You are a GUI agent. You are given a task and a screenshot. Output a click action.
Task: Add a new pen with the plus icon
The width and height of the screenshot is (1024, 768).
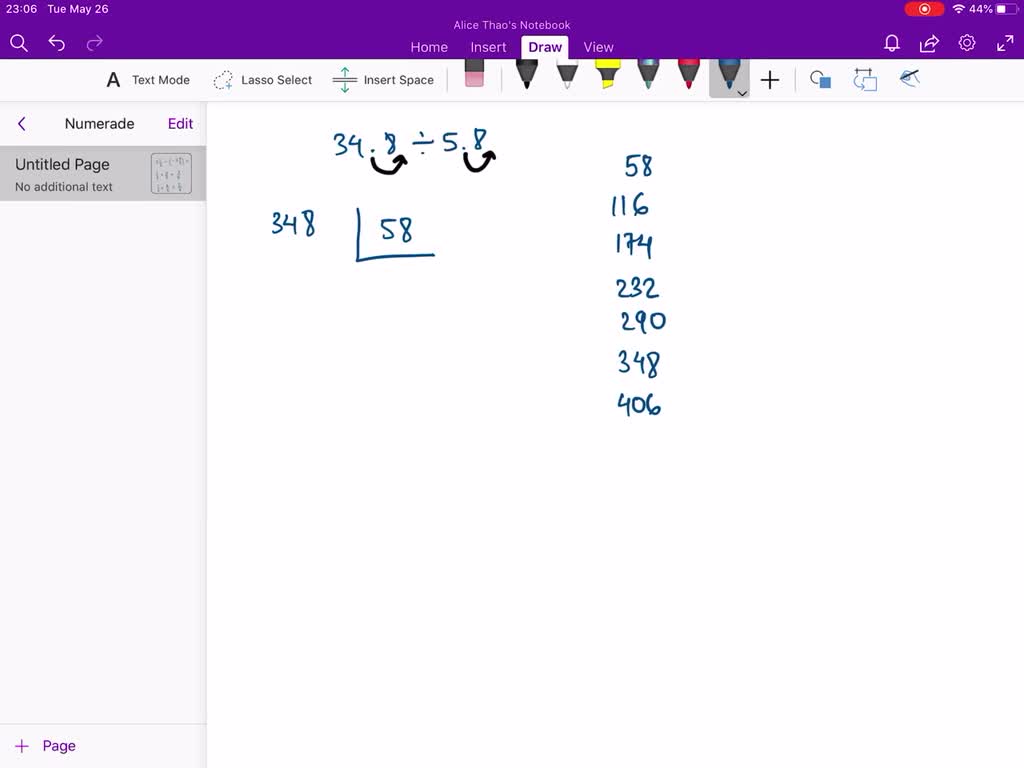[770, 80]
